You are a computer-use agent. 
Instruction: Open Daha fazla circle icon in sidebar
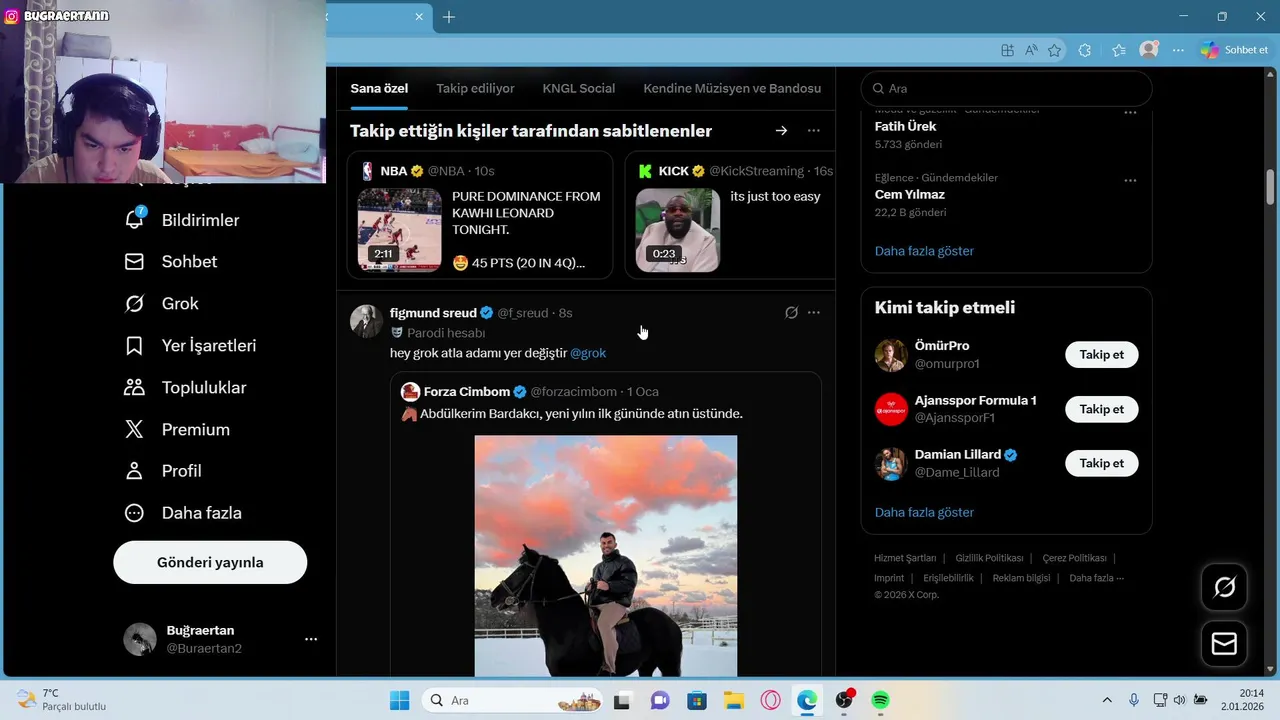click(134, 513)
